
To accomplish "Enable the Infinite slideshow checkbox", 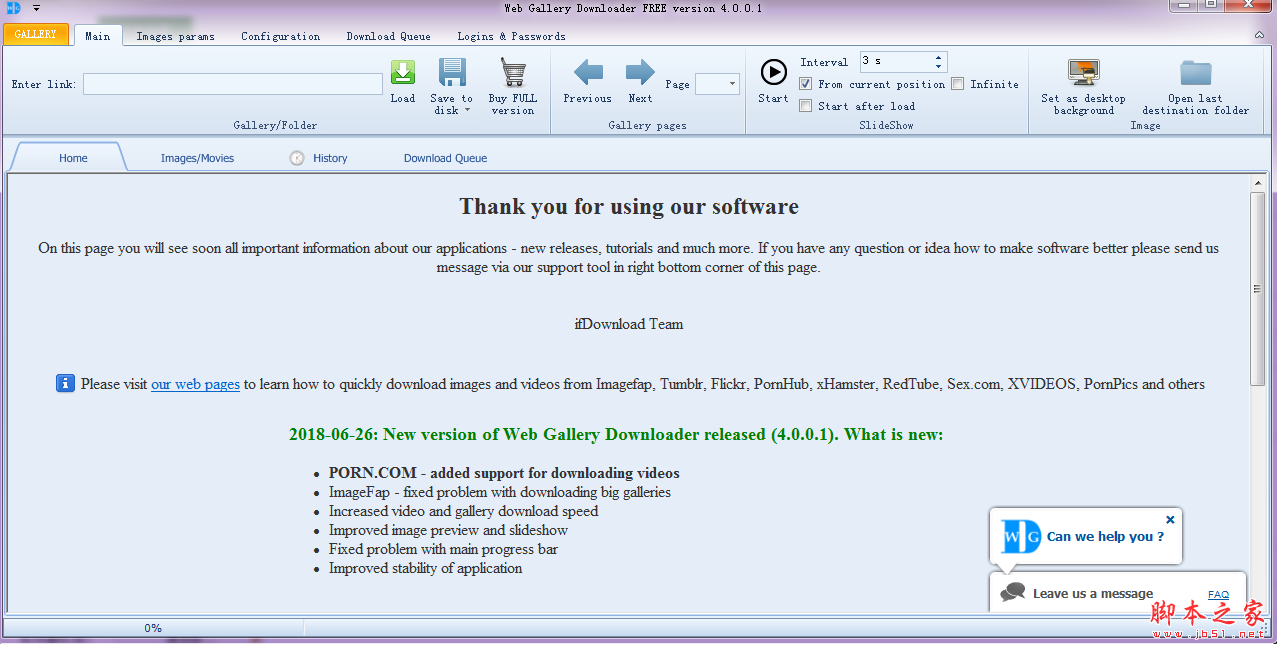I will [956, 84].
